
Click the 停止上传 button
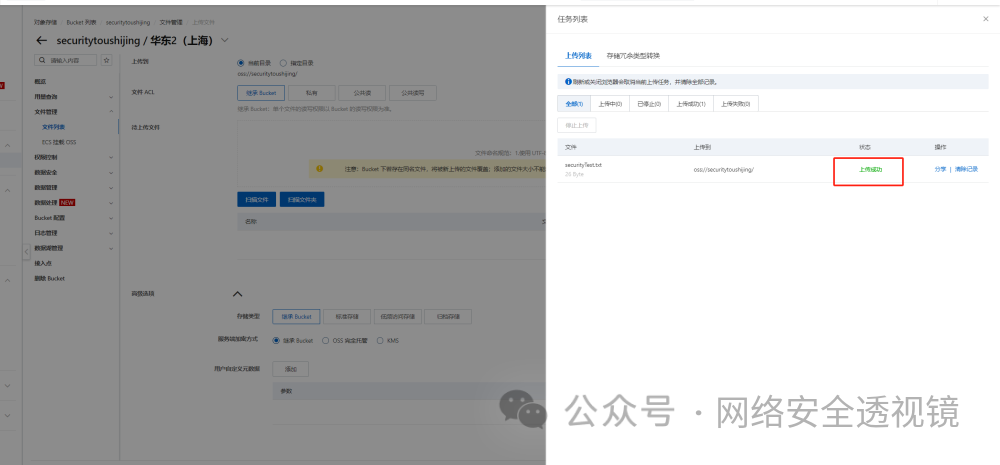pyautogui.click(x=577, y=125)
